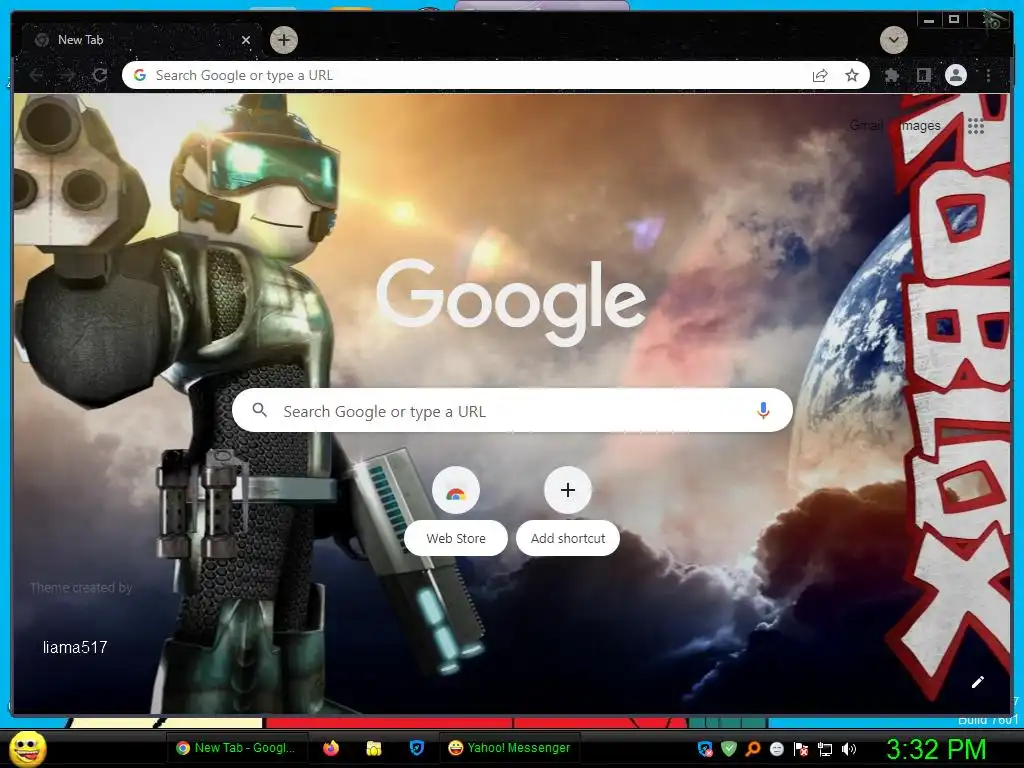Image resolution: width=1024 pixels, height=768 pixels.
Task: Start voice search with the microphone icon
Action: click(763, 410)
